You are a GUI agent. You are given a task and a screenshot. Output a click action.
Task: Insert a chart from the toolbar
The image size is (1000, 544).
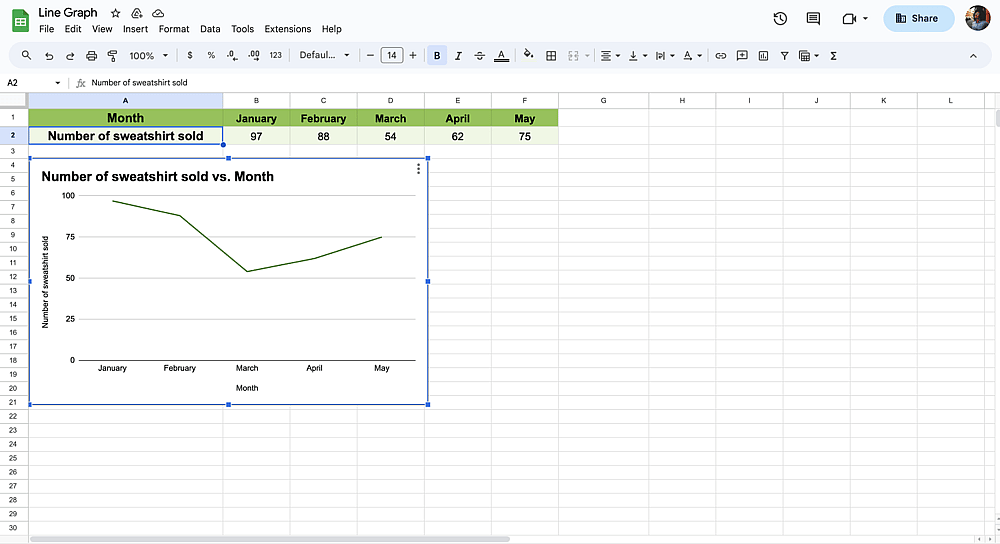click(x=763, y=56)
